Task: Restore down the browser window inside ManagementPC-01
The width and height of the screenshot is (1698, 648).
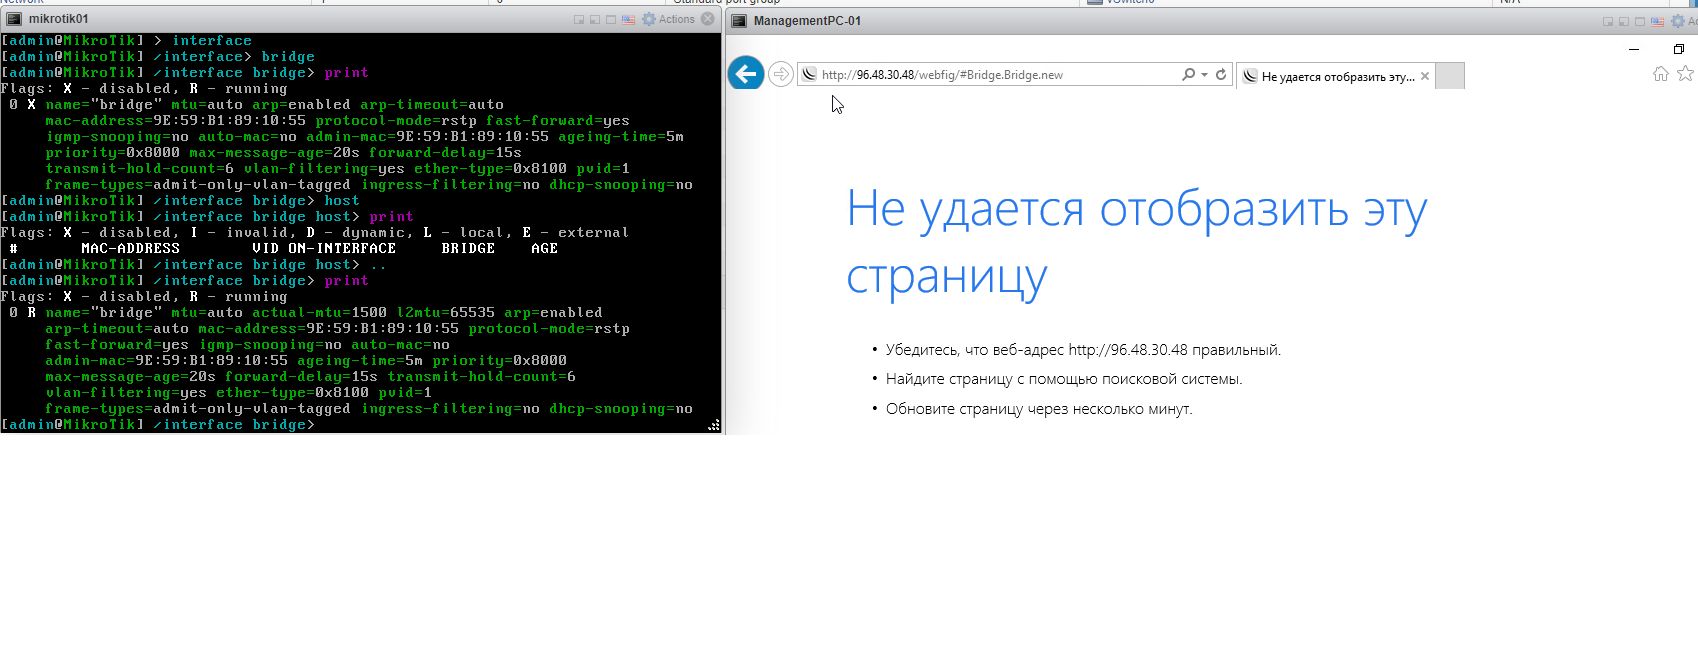Action: [x=1679, y=49]
